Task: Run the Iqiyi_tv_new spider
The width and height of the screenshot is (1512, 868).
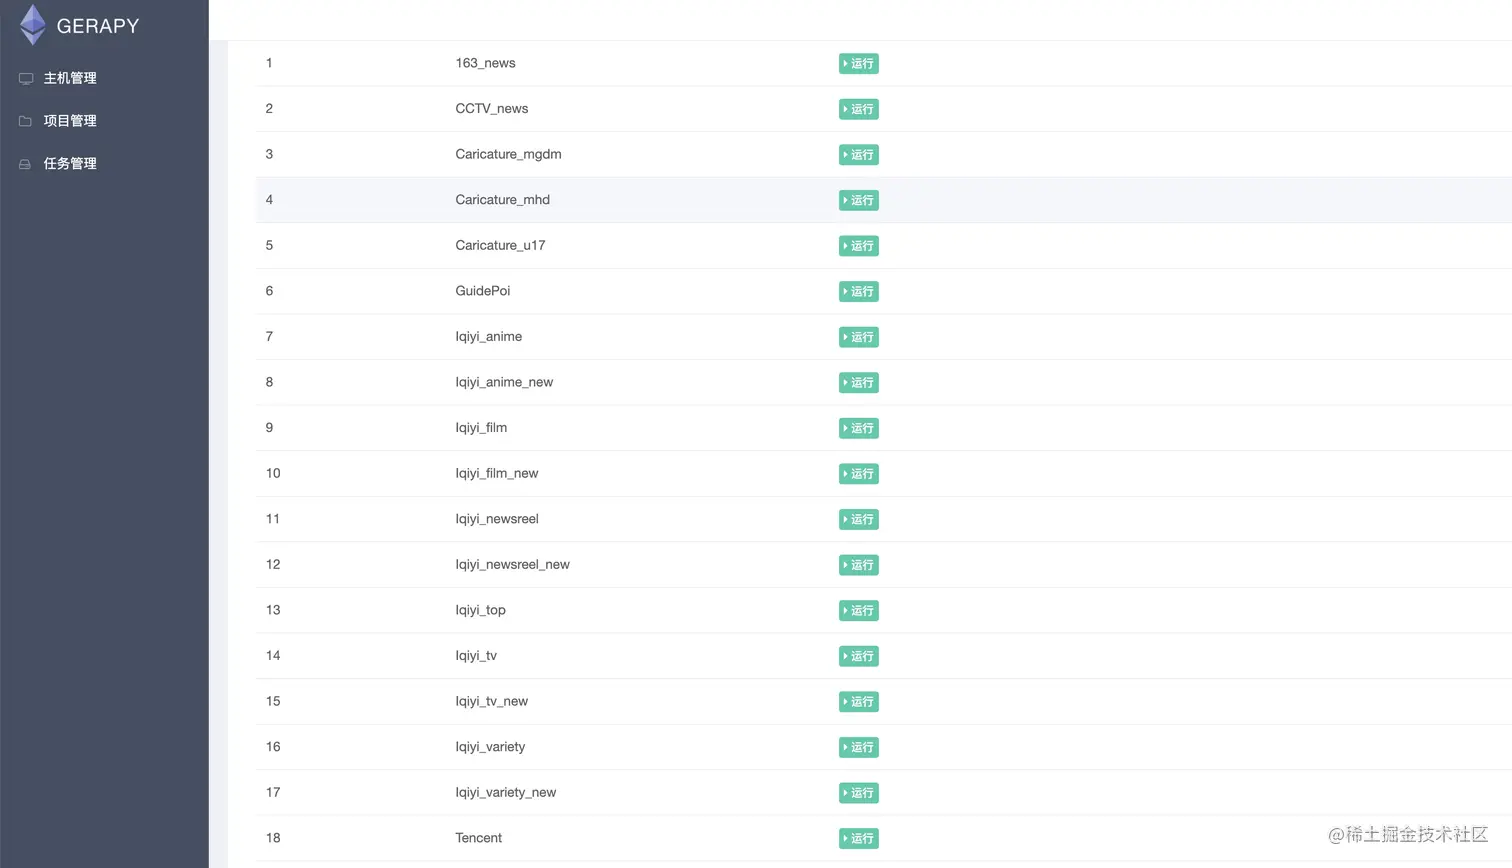Action: coord(859,702)
